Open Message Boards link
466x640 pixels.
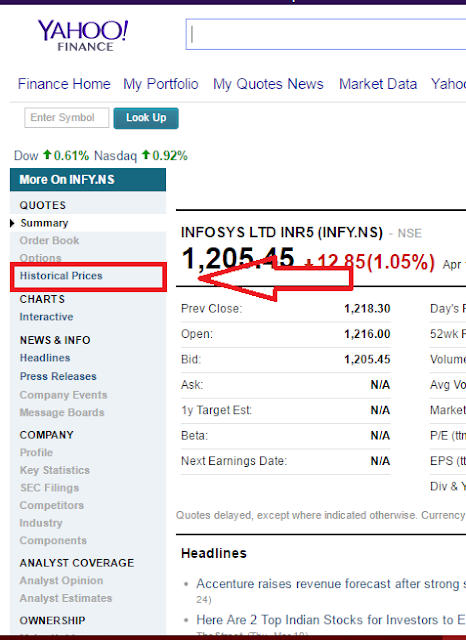(62, 412)
